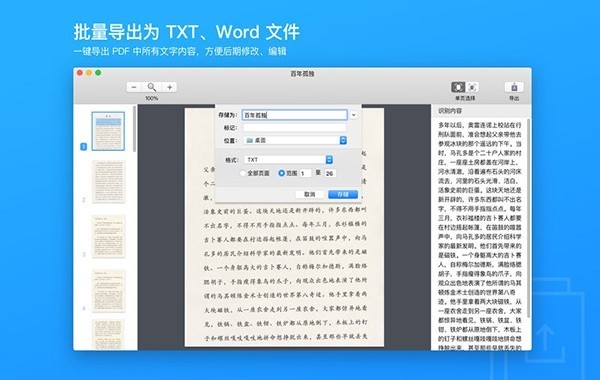This screenshot has height=380, width=600.
Task: Open the 位置 location dropdown
Action: click(295, 140)
